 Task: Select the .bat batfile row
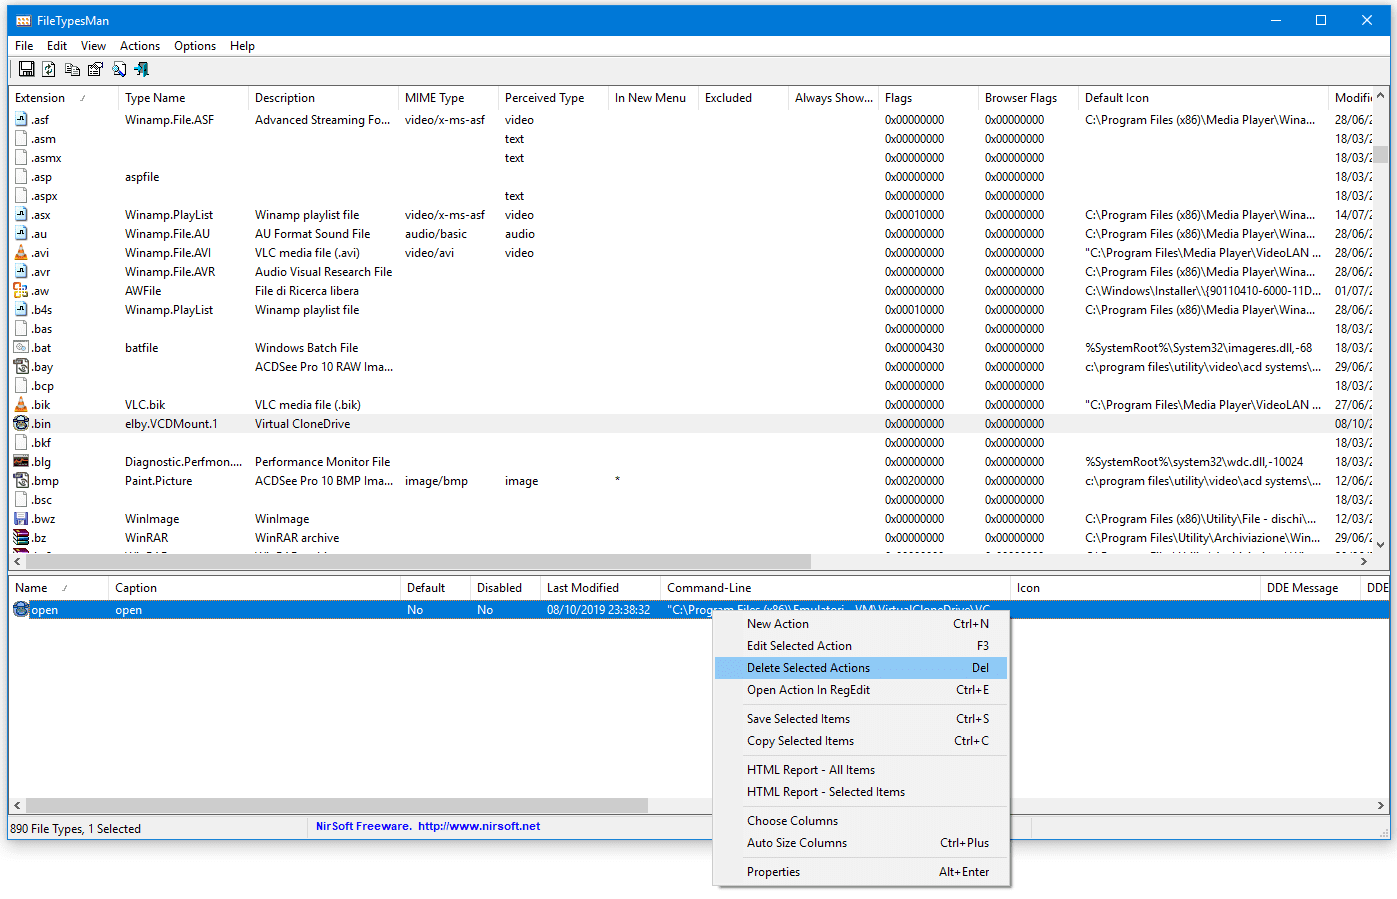click(141, 348)
